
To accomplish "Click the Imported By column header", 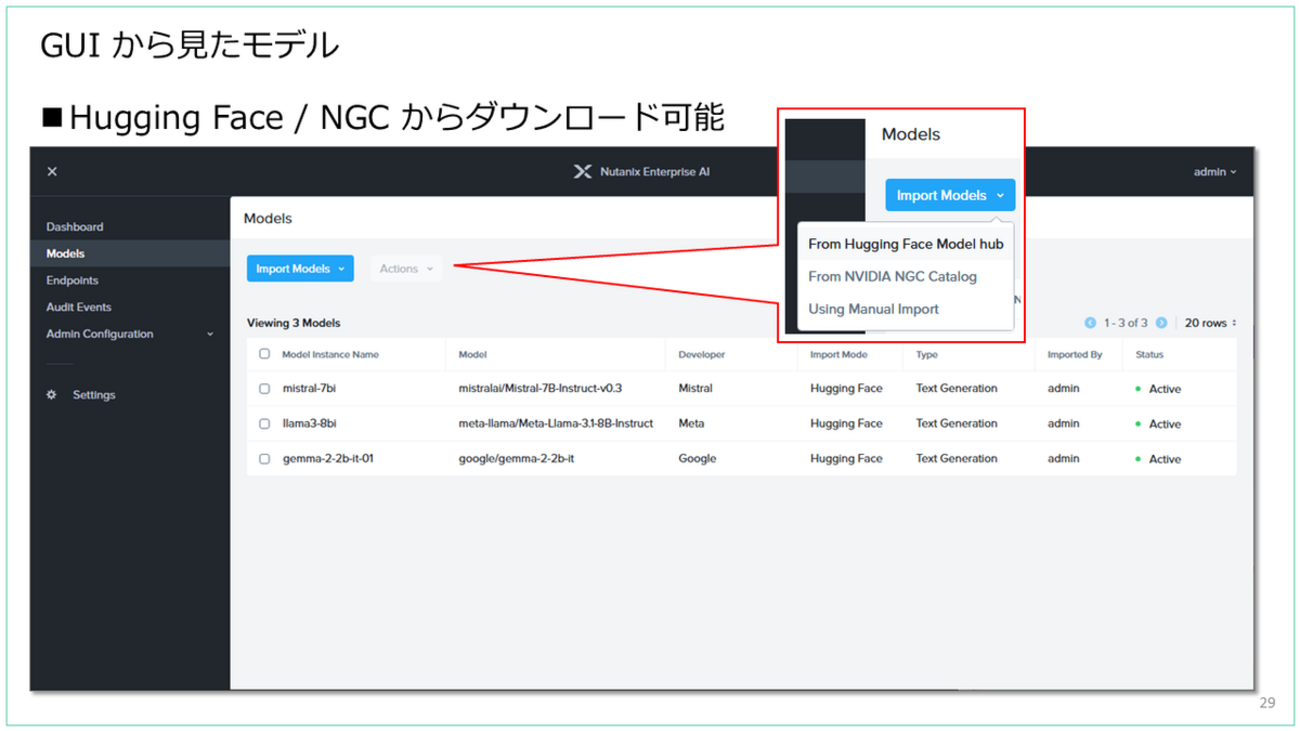I will click(x=1075, y=355).
